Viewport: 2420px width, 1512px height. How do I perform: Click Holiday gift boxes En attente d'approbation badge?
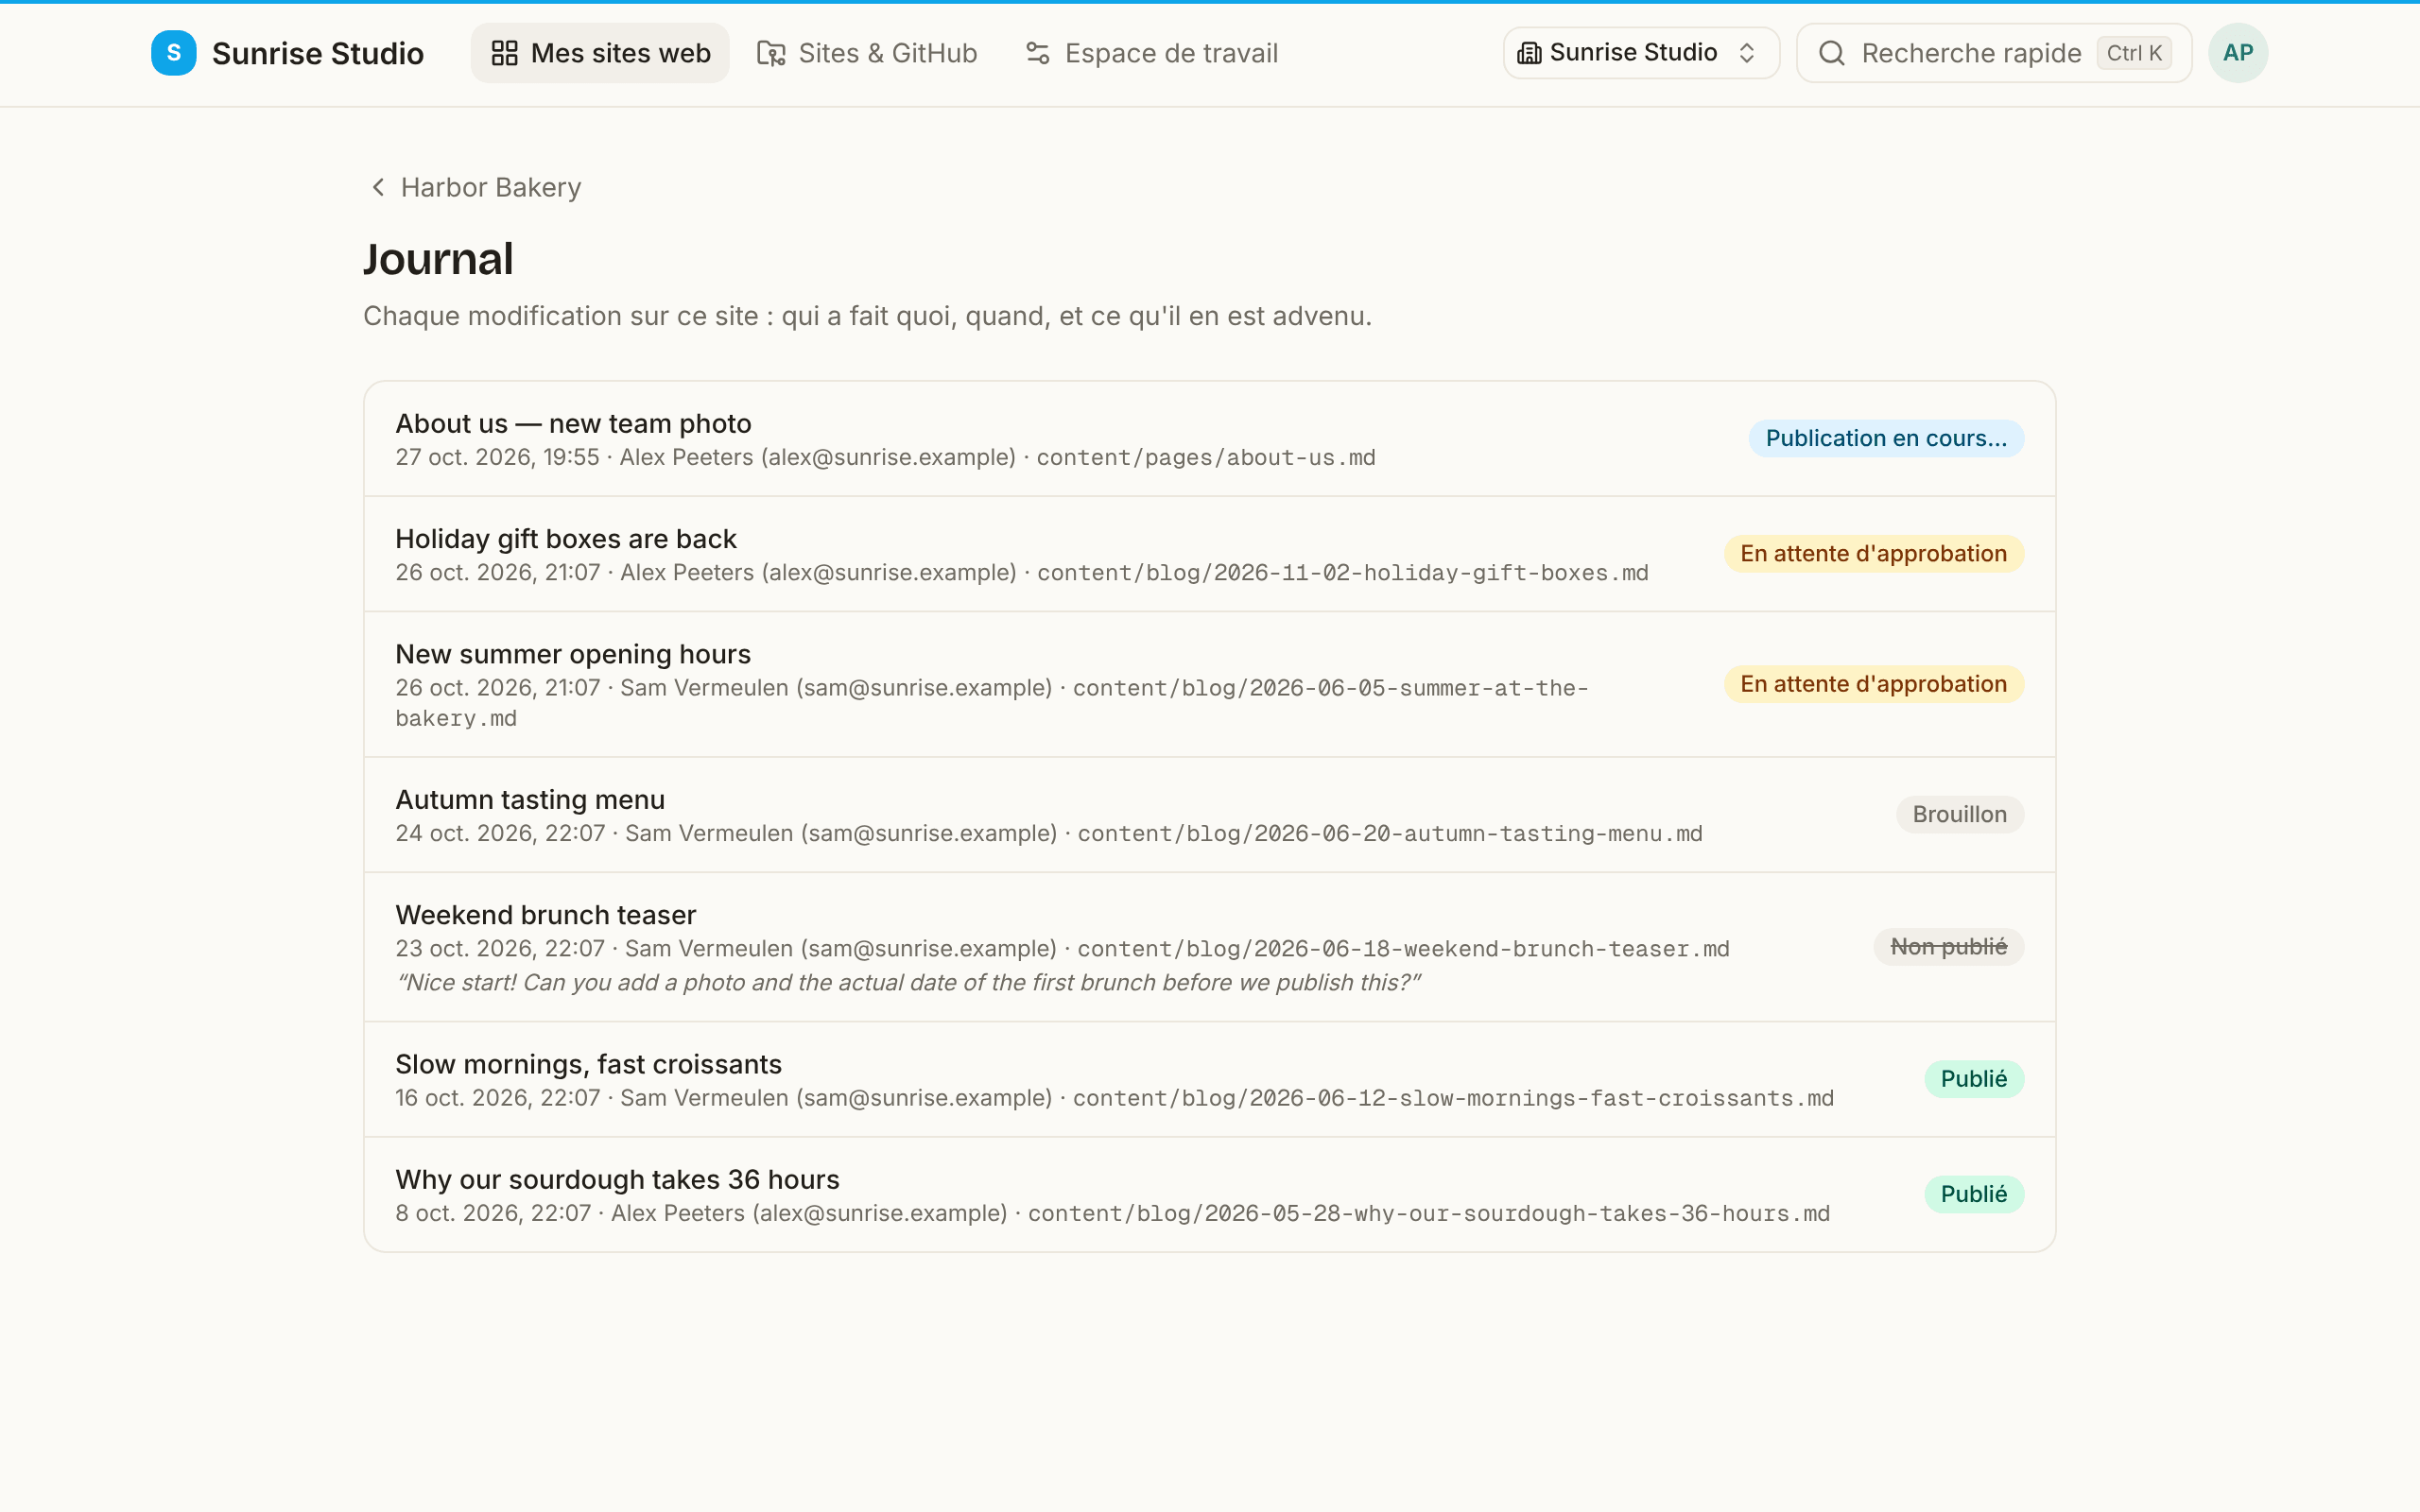[1873, 553]
